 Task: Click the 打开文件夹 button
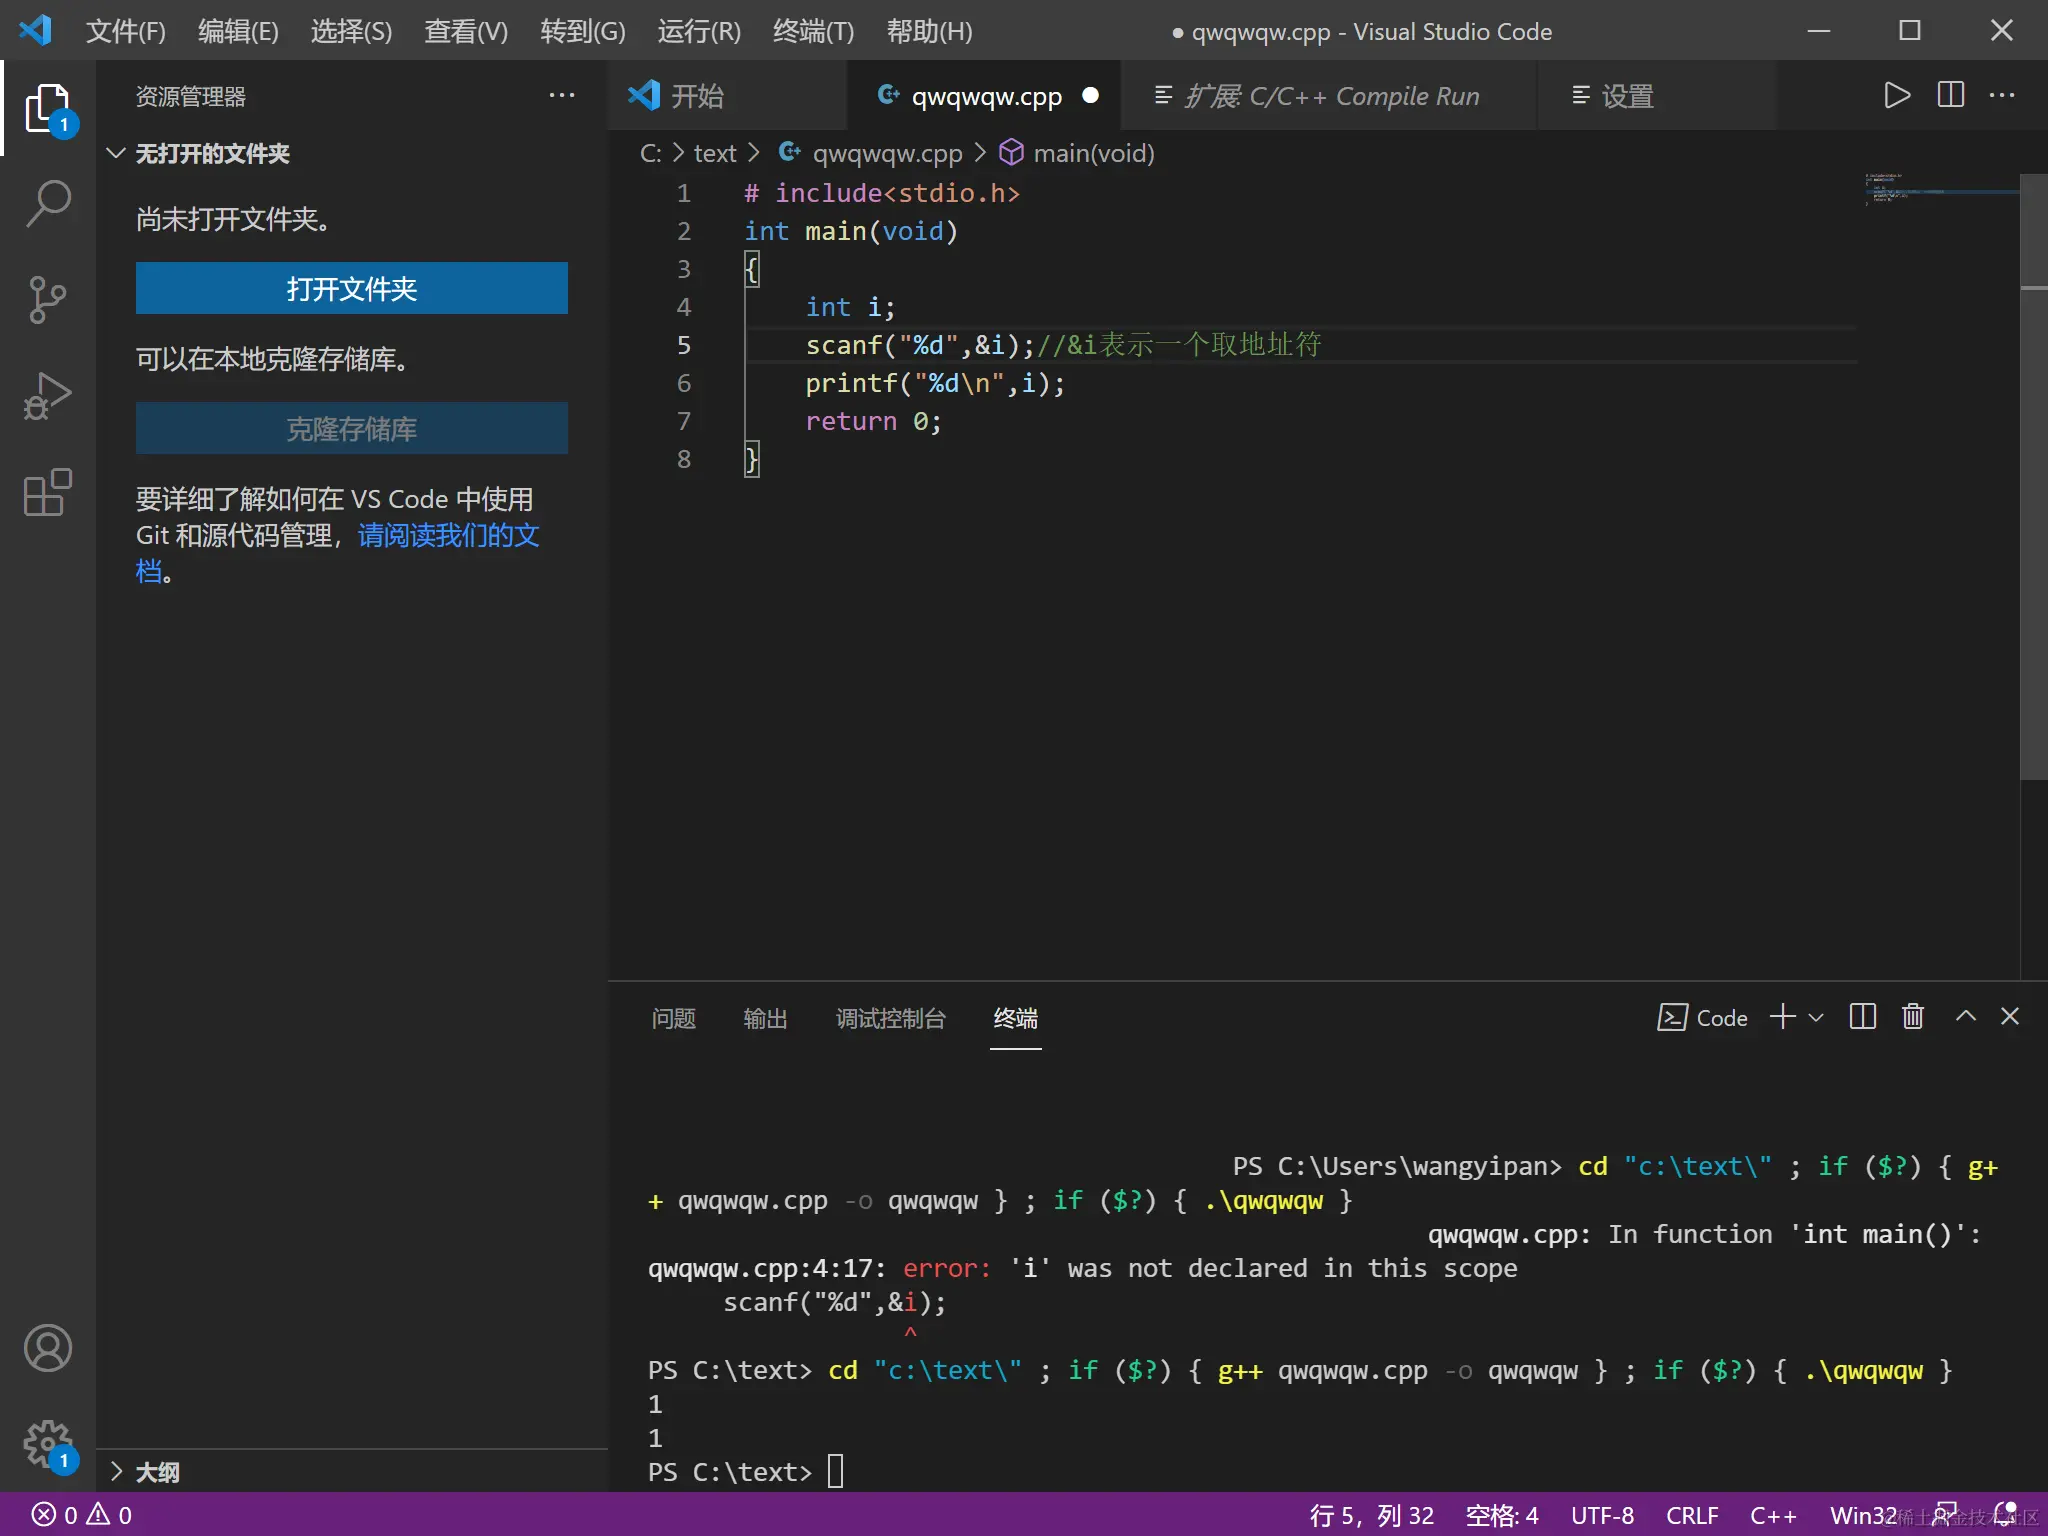(x=351, y=289)
